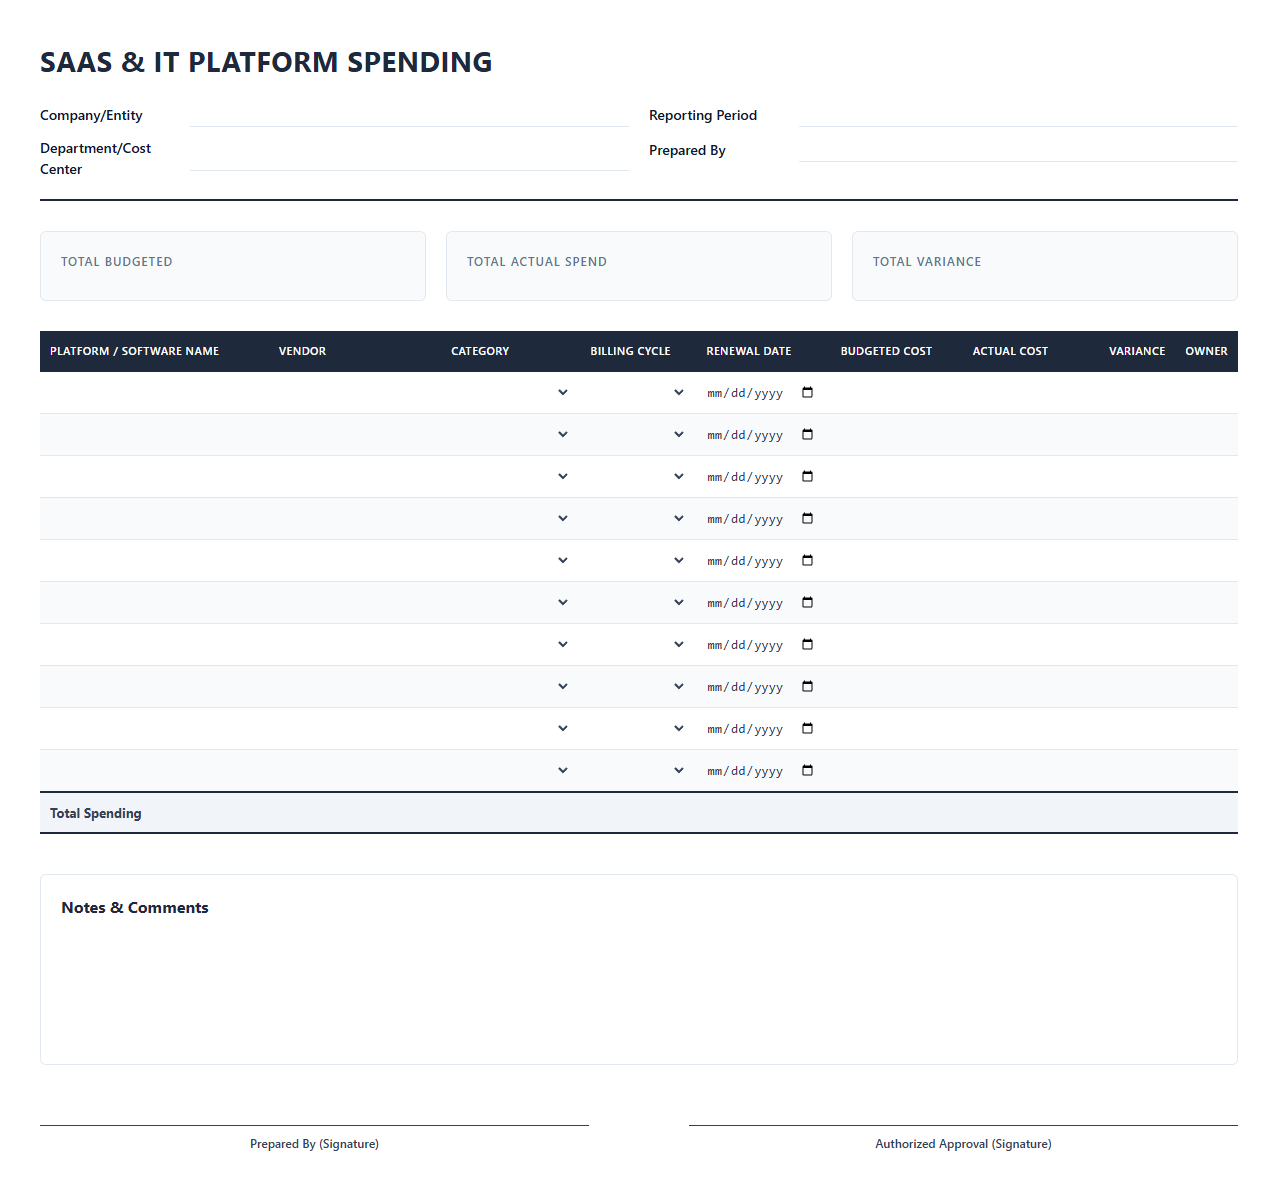
Task: Open calendar picker in ninth table row
Action: [808, 729]
